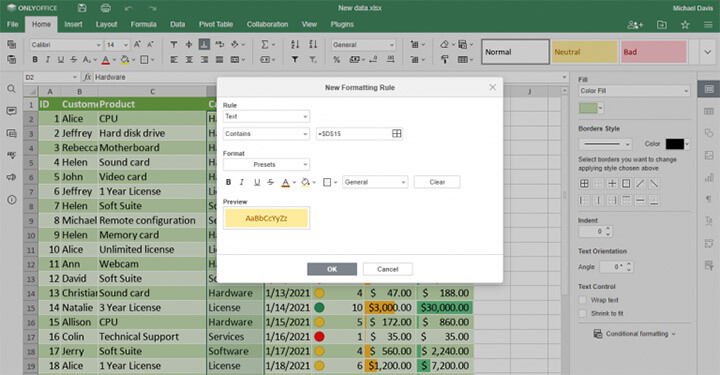Click the manage sharing user icon top right
The height and width of the screenshot is (375, 720).
(635, 25)
